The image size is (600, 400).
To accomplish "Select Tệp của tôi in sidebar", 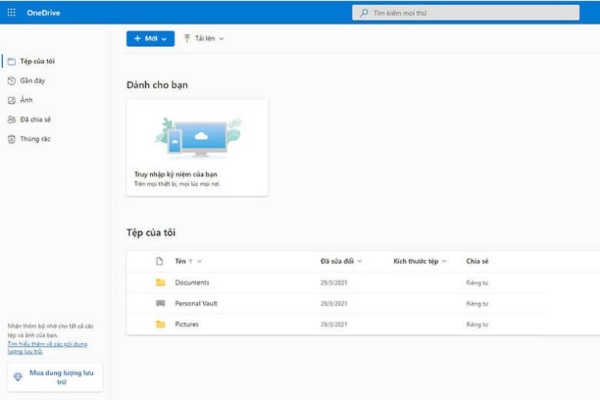I will 37,60.
